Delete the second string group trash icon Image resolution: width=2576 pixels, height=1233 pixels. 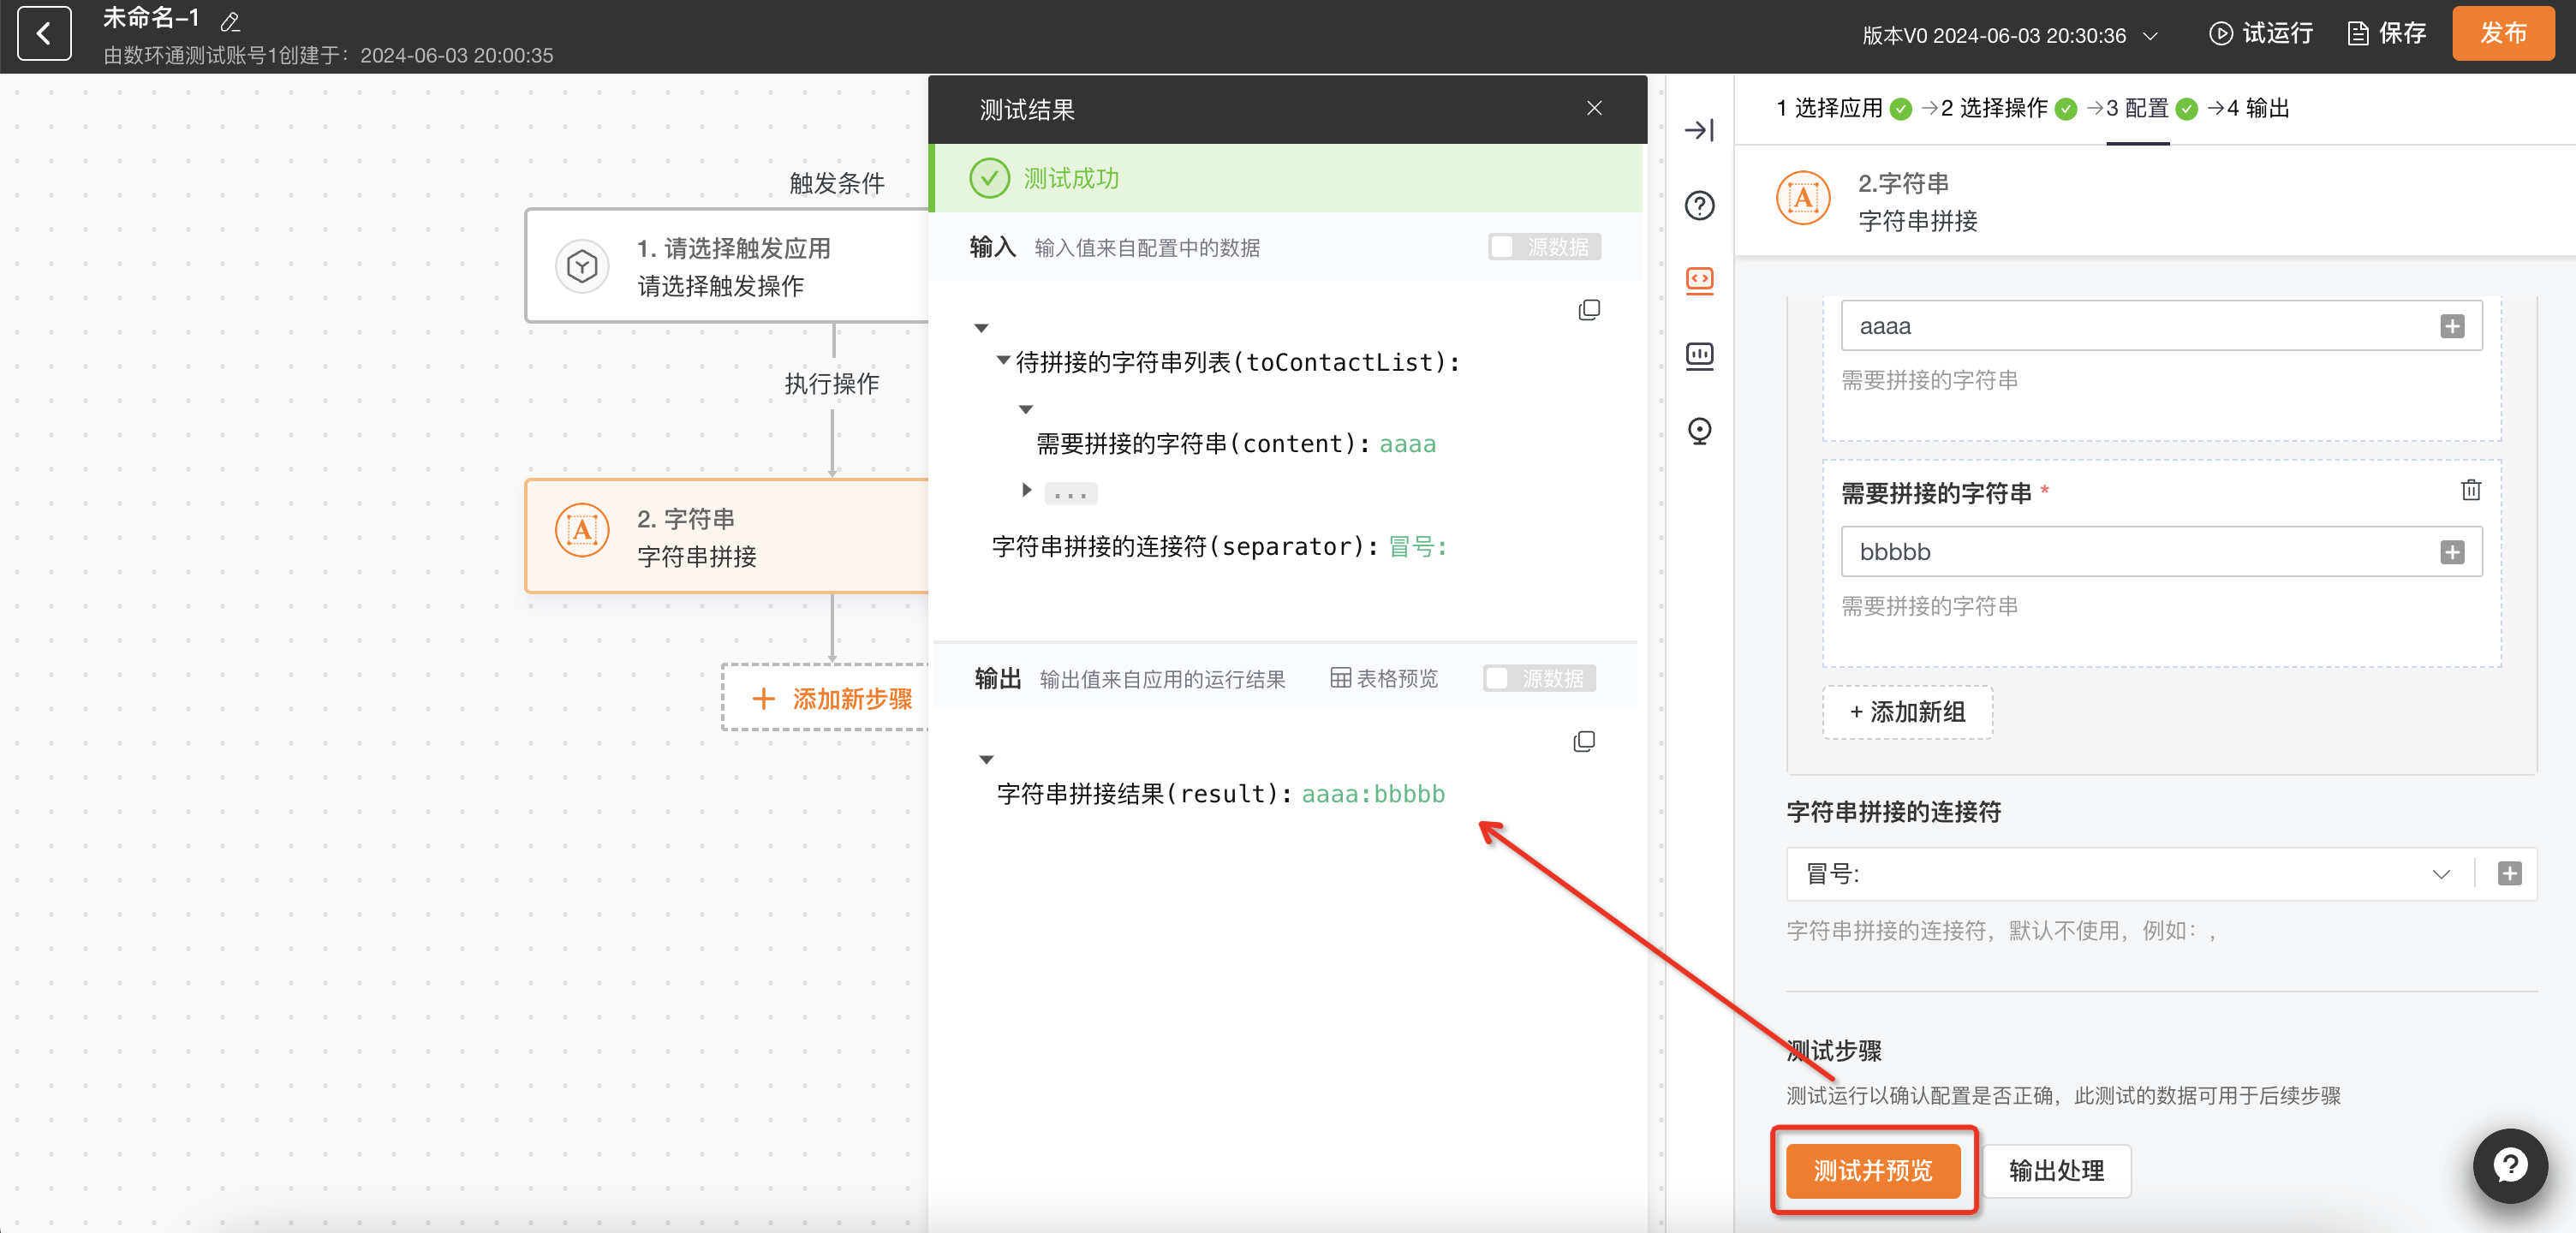(2470, 490)
